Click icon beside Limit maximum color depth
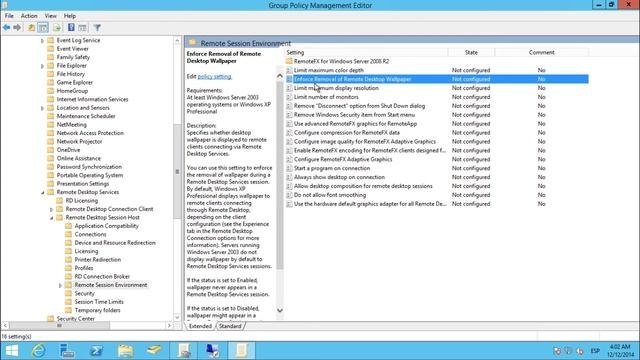Viewport: 640px width, 360px height. click(x=289, y=70)
